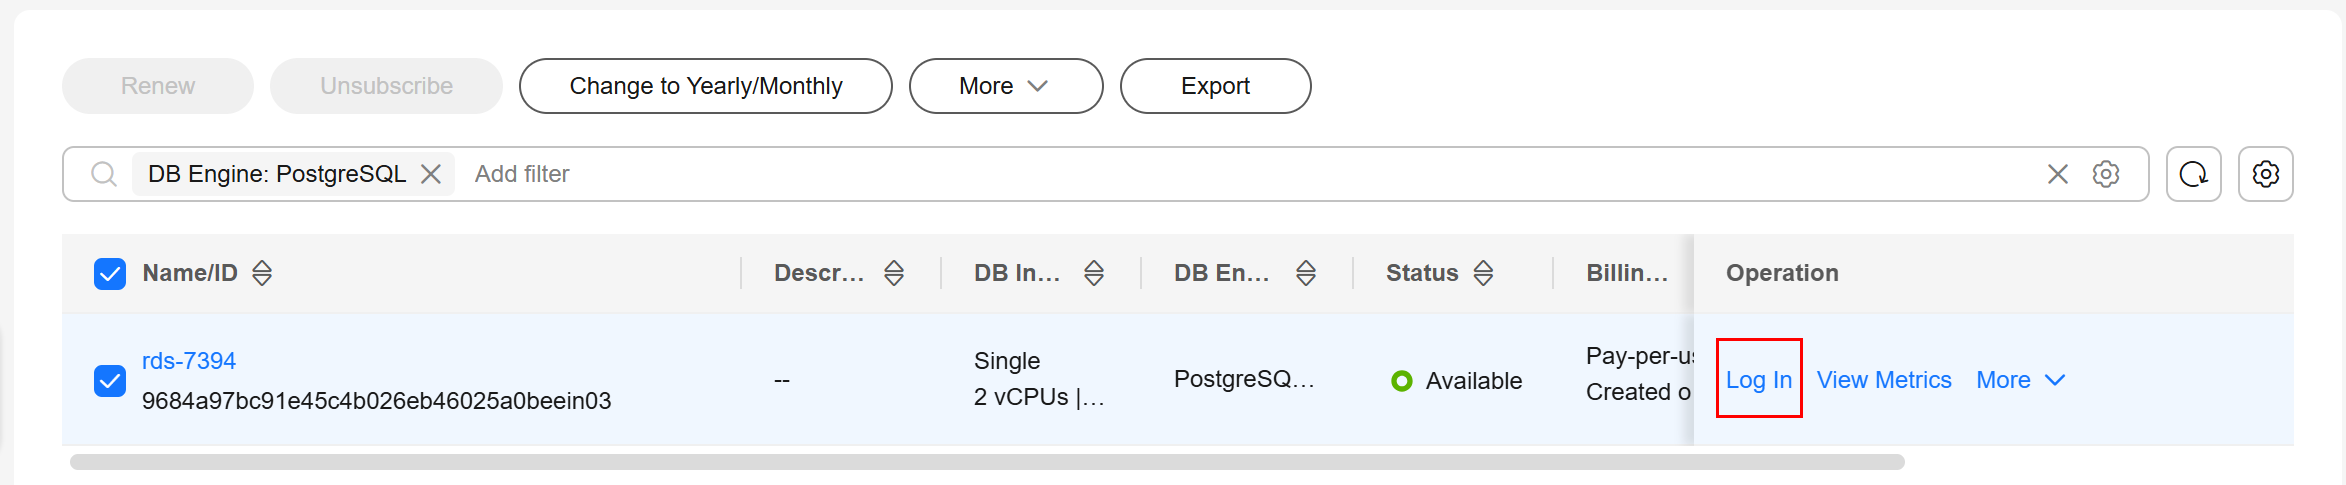Sort by Status column
Image resolution: width=2346 pixels, height=485 pixels.
click(x=1484, y=273)
